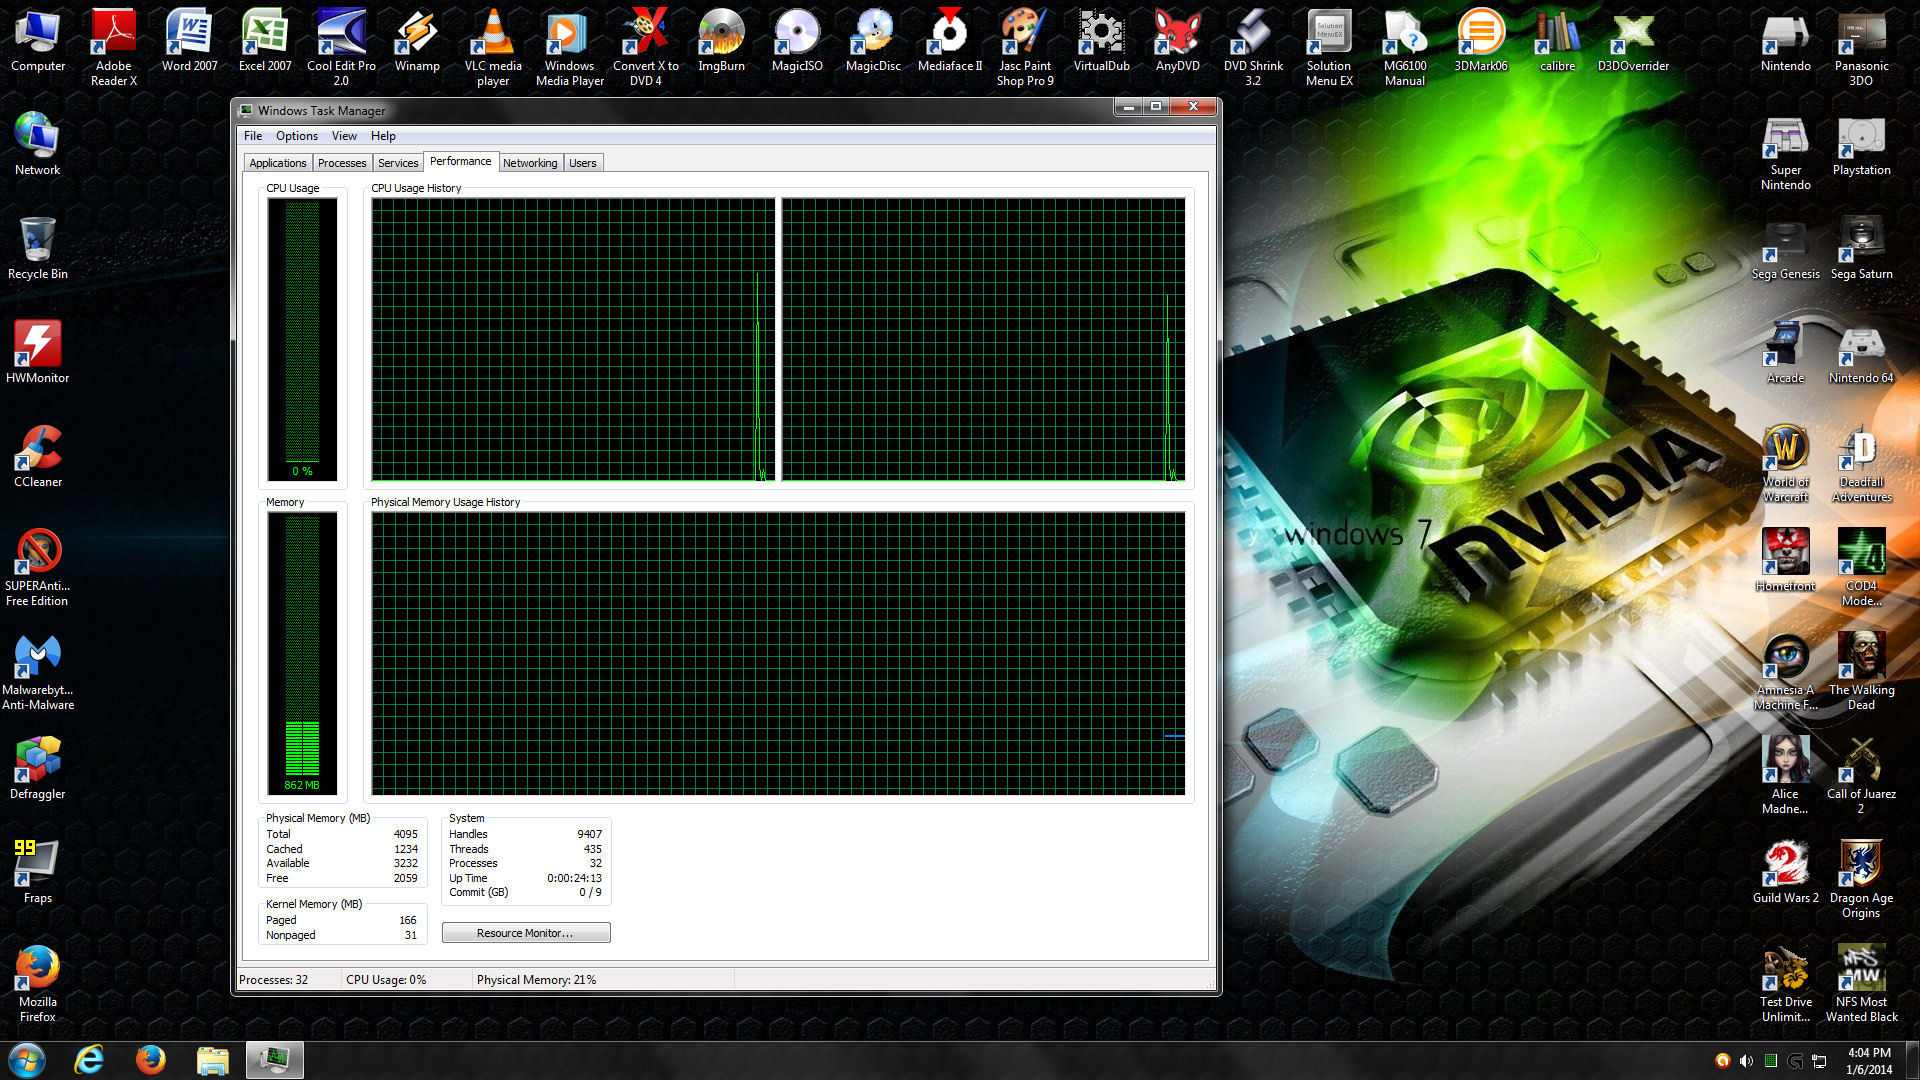
Task: Launch Adobe Reader X shortcut
Action: point(114,48)
